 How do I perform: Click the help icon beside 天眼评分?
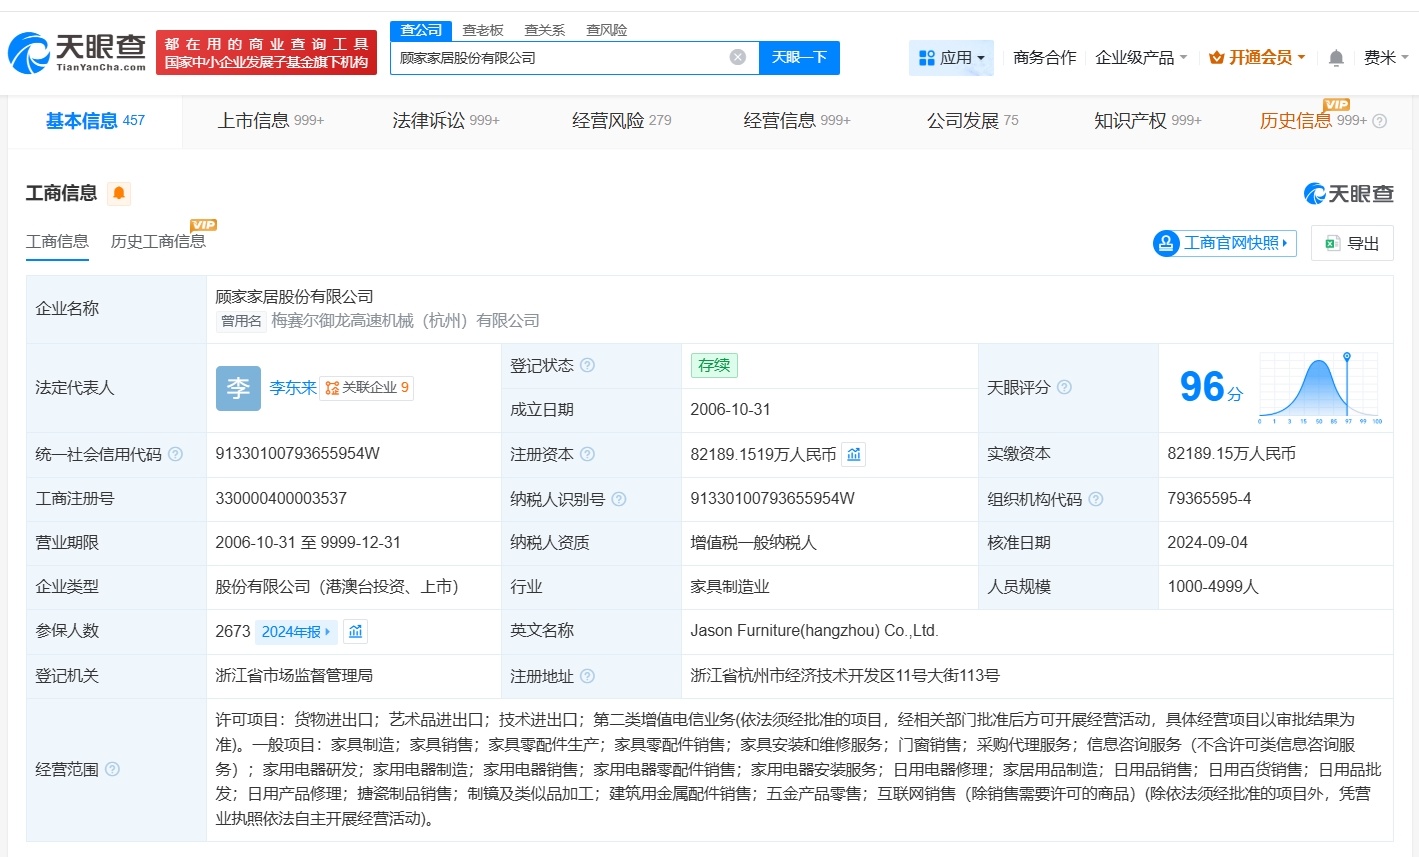coord(1064,387)
